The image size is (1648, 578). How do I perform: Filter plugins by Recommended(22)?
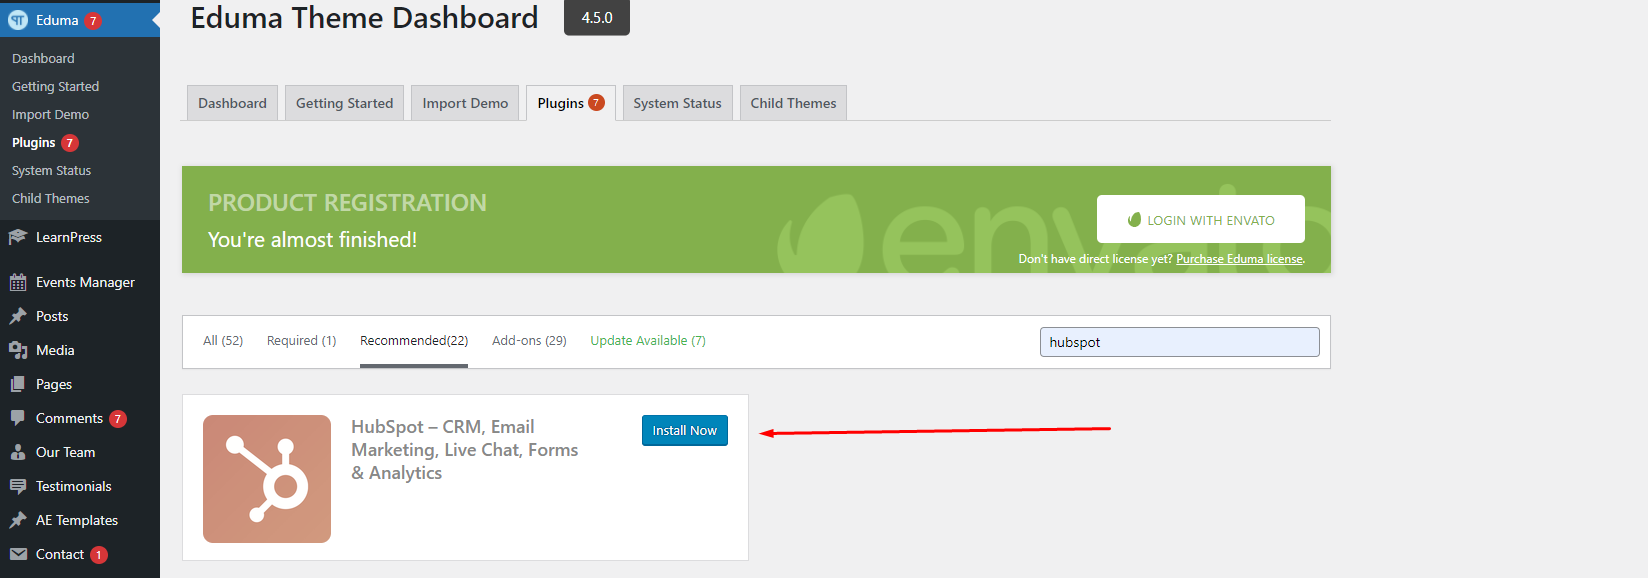pyautogui.click(x=414, y=341)
